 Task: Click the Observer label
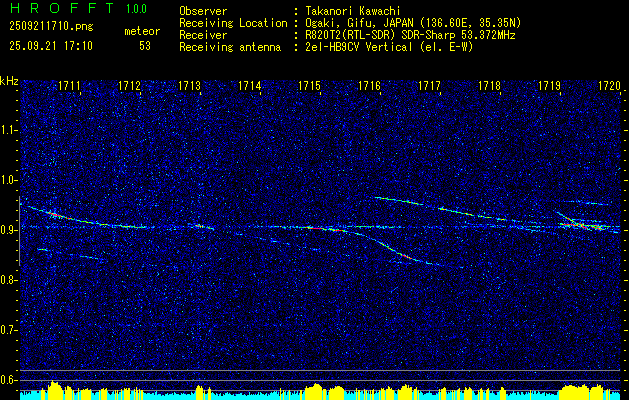(203, 11)
